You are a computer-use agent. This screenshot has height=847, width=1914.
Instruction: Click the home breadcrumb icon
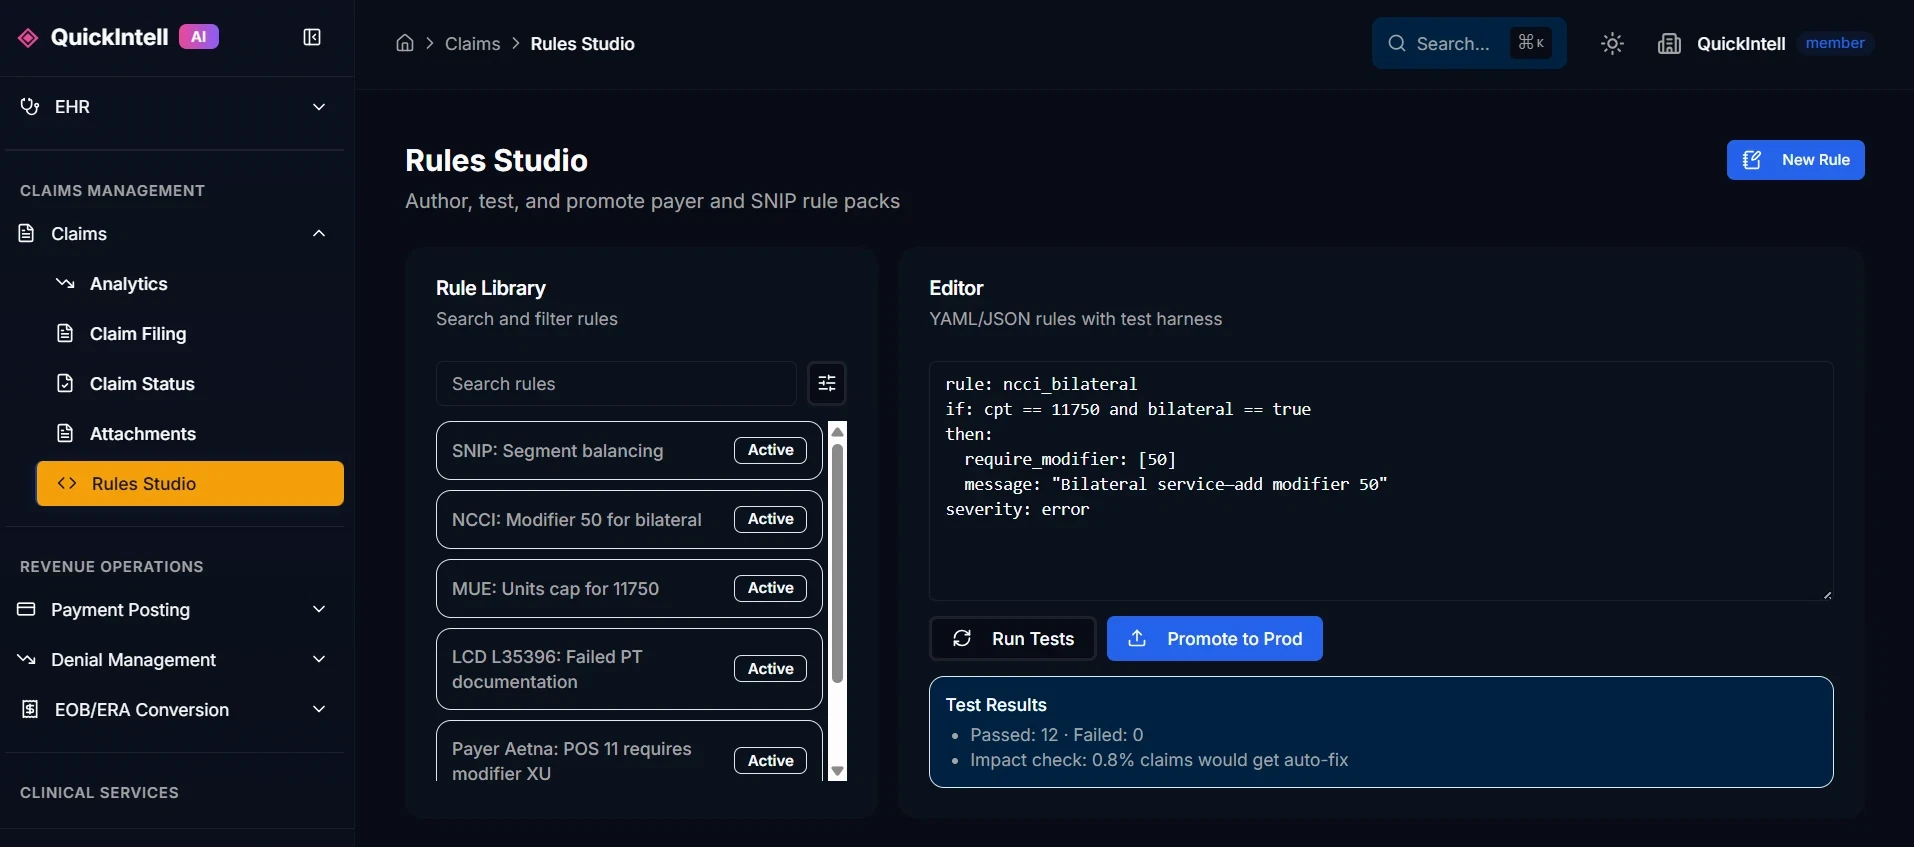pyautogui.click(x=405, y=43)
